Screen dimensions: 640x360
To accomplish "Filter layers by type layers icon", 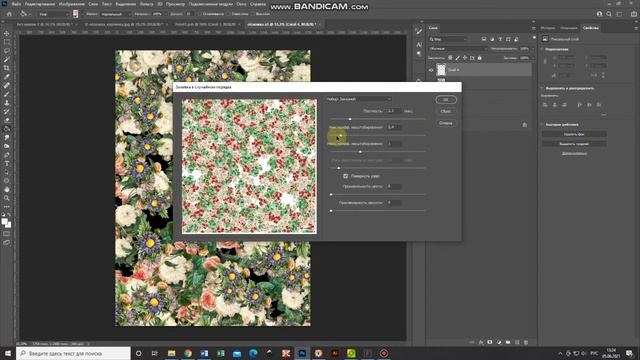I will click(x=500, y=39).
